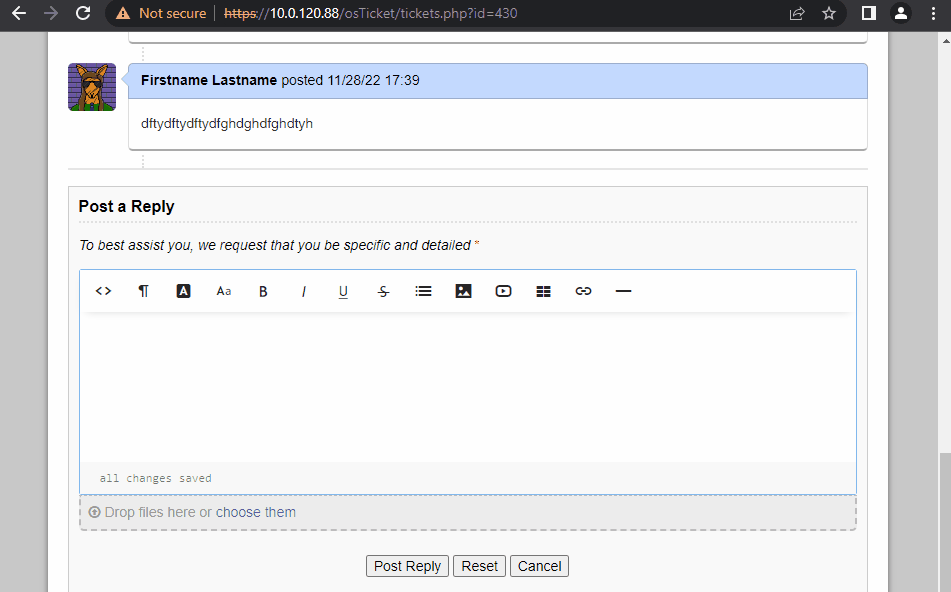Reload the tickets page
The image size is (951, 592).
click(82, 14)
